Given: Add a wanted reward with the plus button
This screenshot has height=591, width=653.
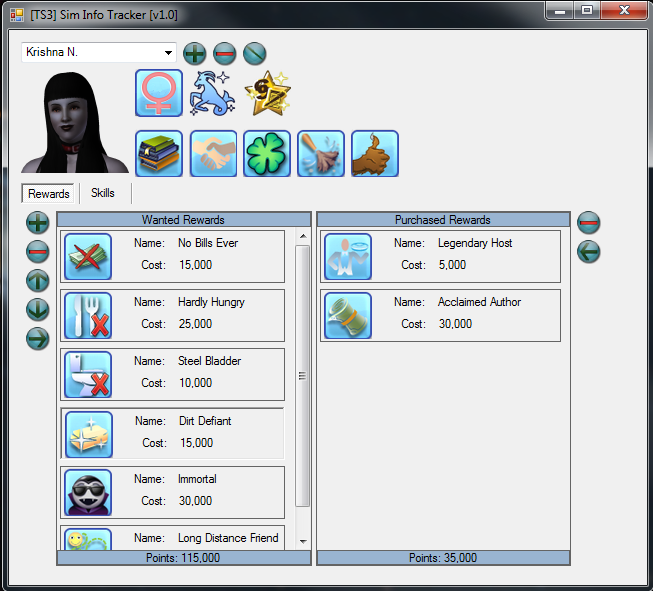Looking at the screenshot, I should (x=37, y=222).
